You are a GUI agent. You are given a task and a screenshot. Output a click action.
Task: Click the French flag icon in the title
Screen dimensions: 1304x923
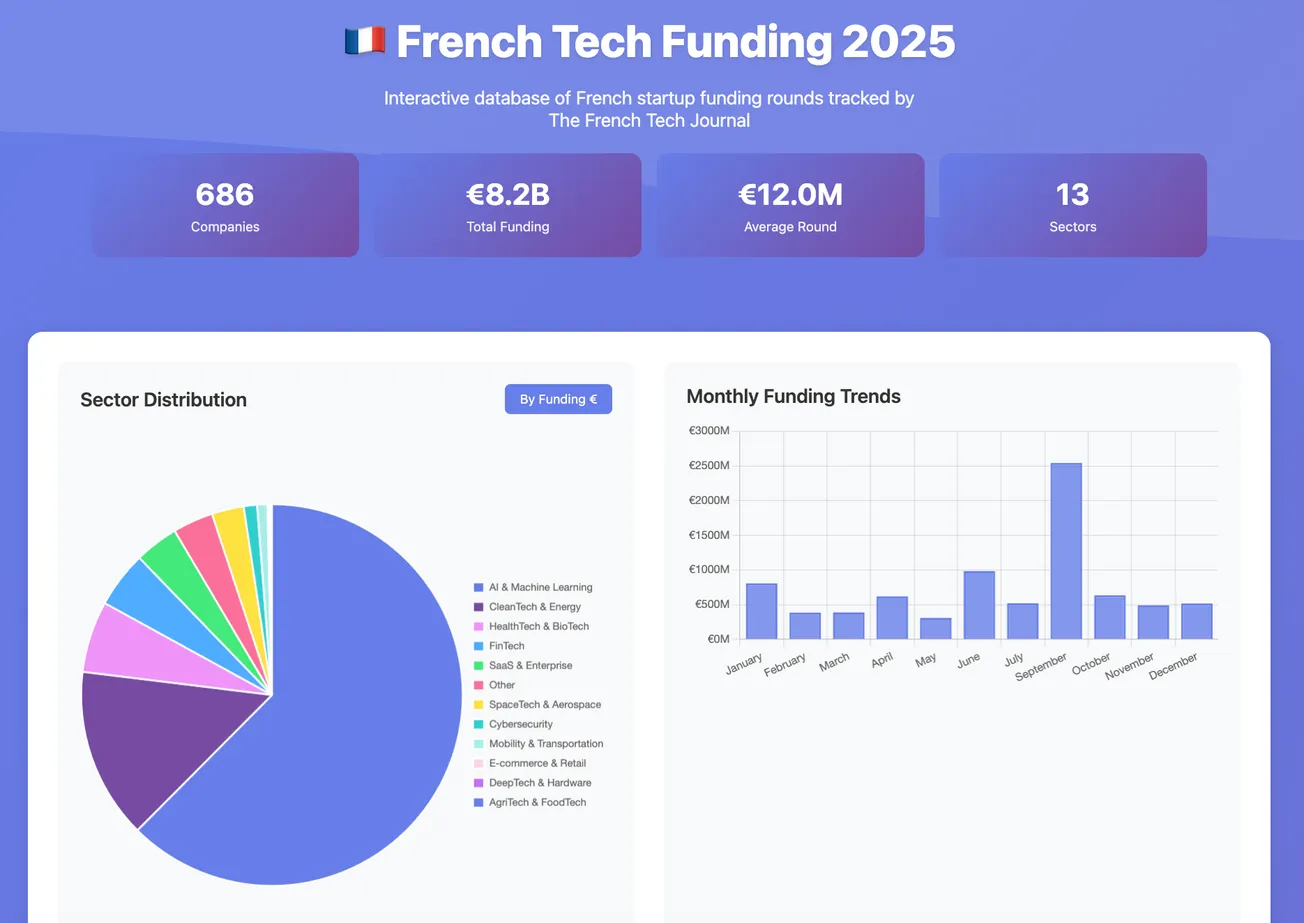(364, 41)
